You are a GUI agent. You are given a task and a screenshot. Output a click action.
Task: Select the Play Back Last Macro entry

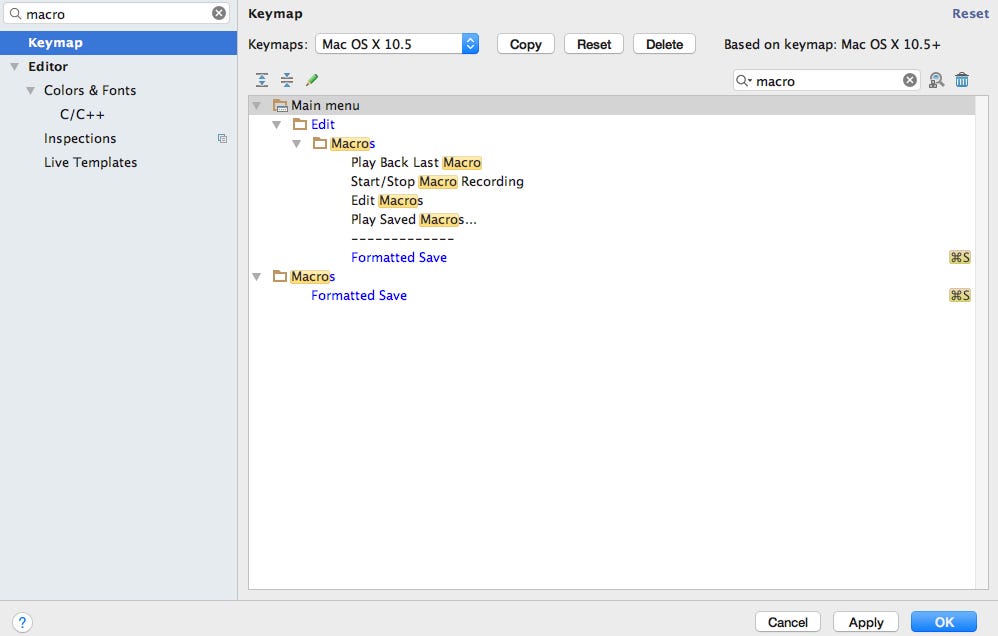417,162
